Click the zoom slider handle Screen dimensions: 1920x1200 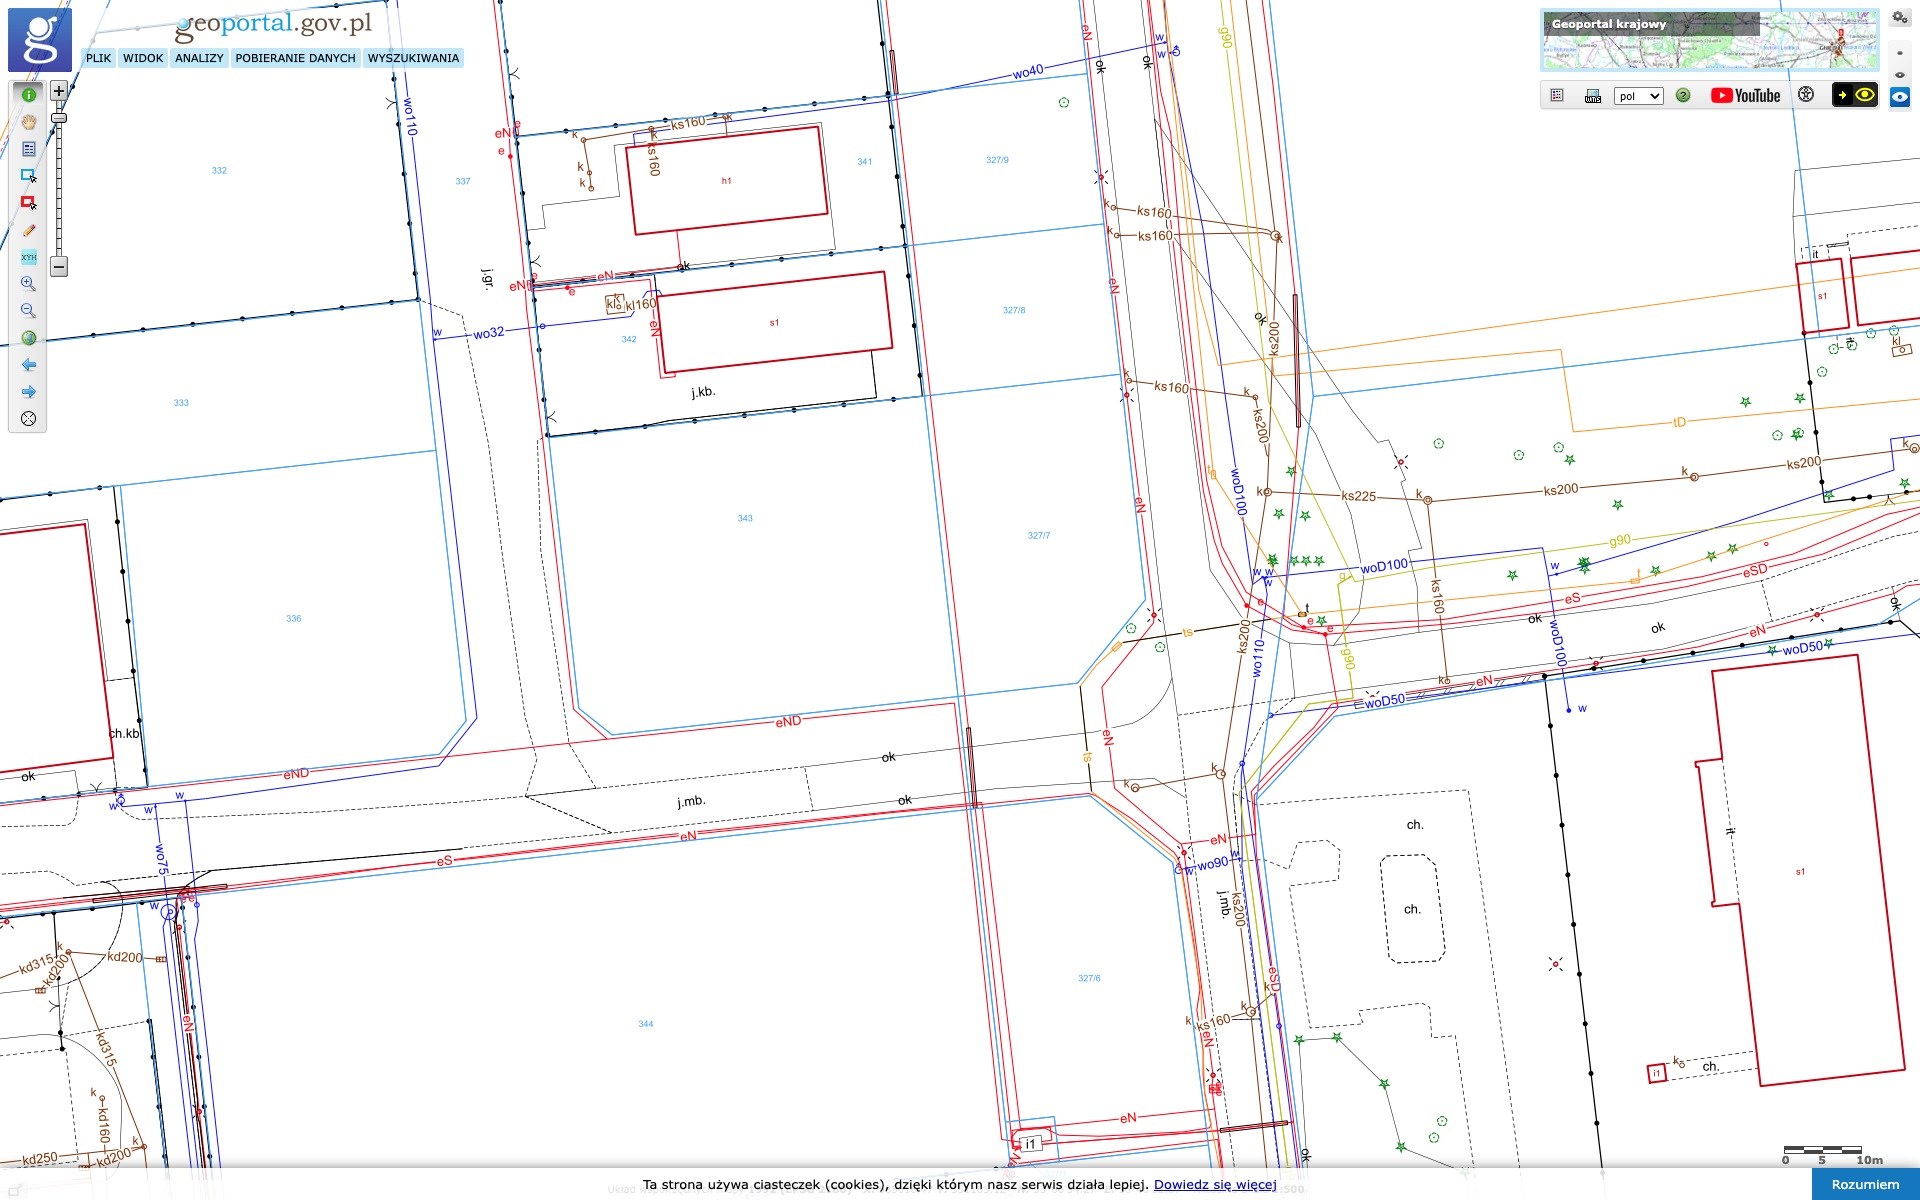pyautogui.click(x=59, y=118)
